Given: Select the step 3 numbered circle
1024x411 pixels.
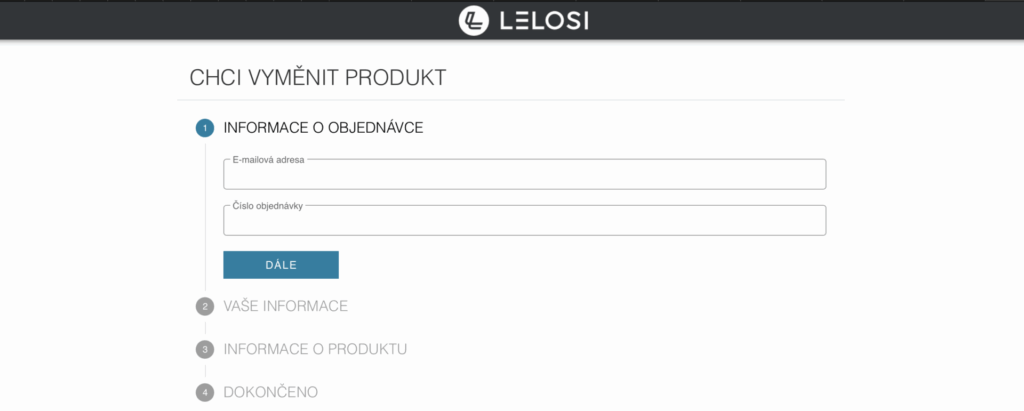Looking at the screenshot, I should click(205, 350).
